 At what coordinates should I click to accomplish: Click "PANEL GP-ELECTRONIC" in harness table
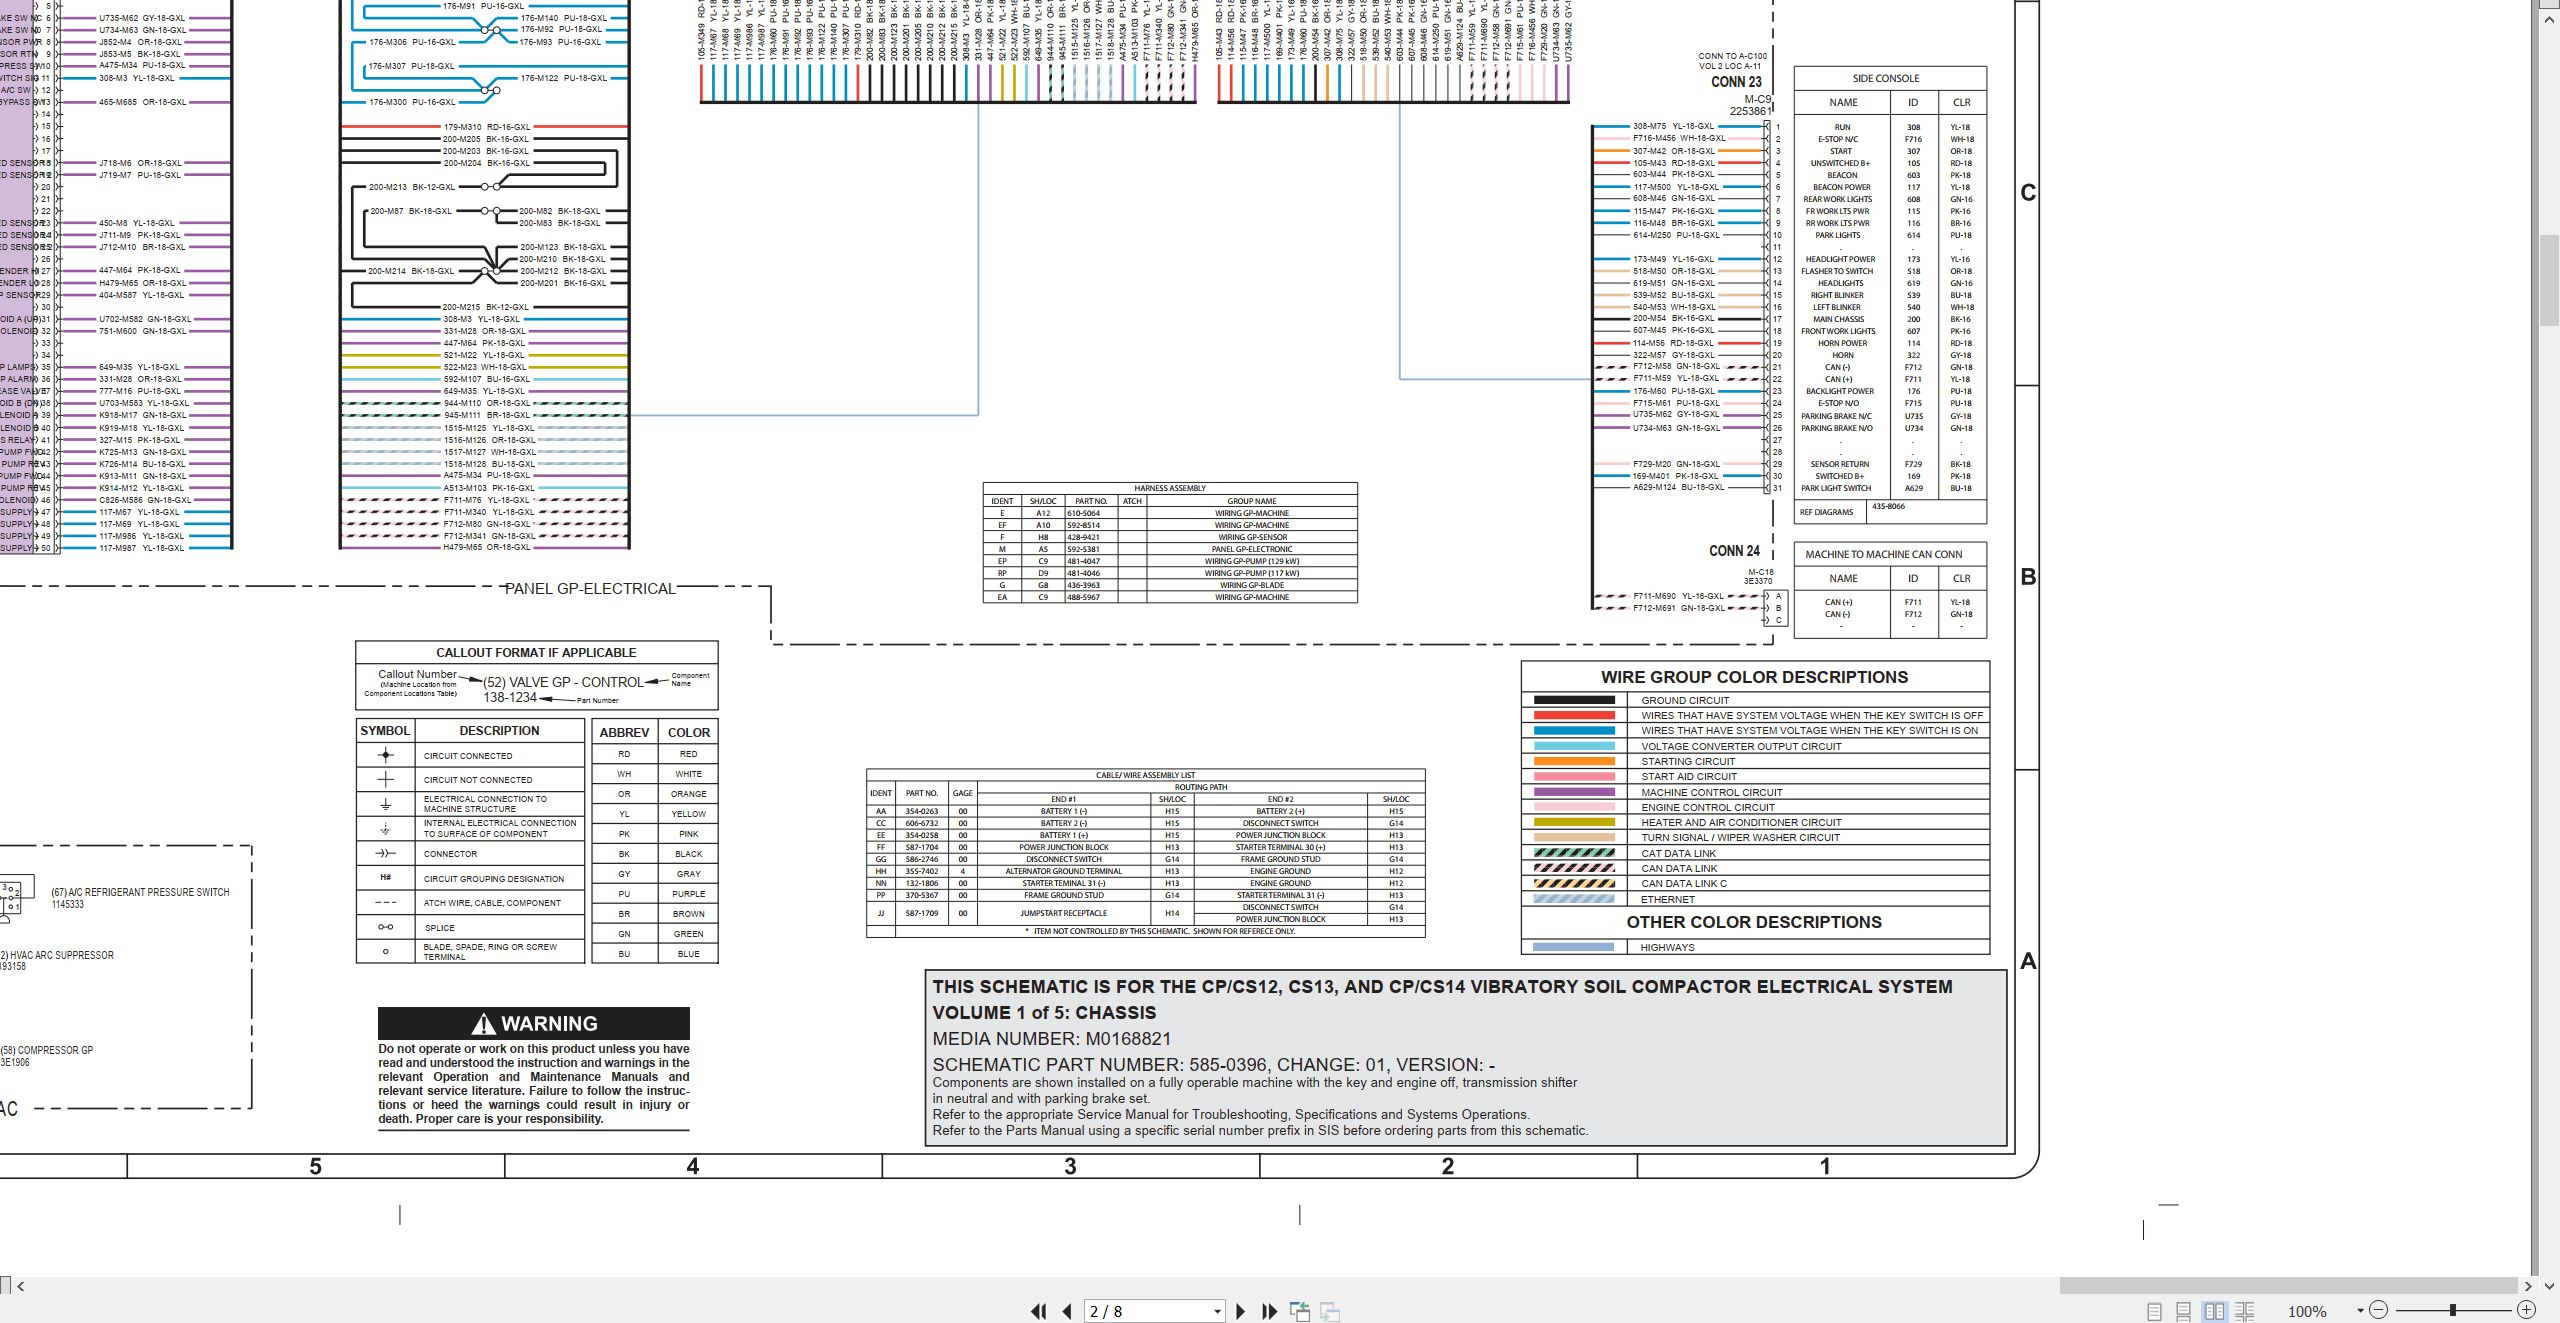click(x=1252, y=549)
